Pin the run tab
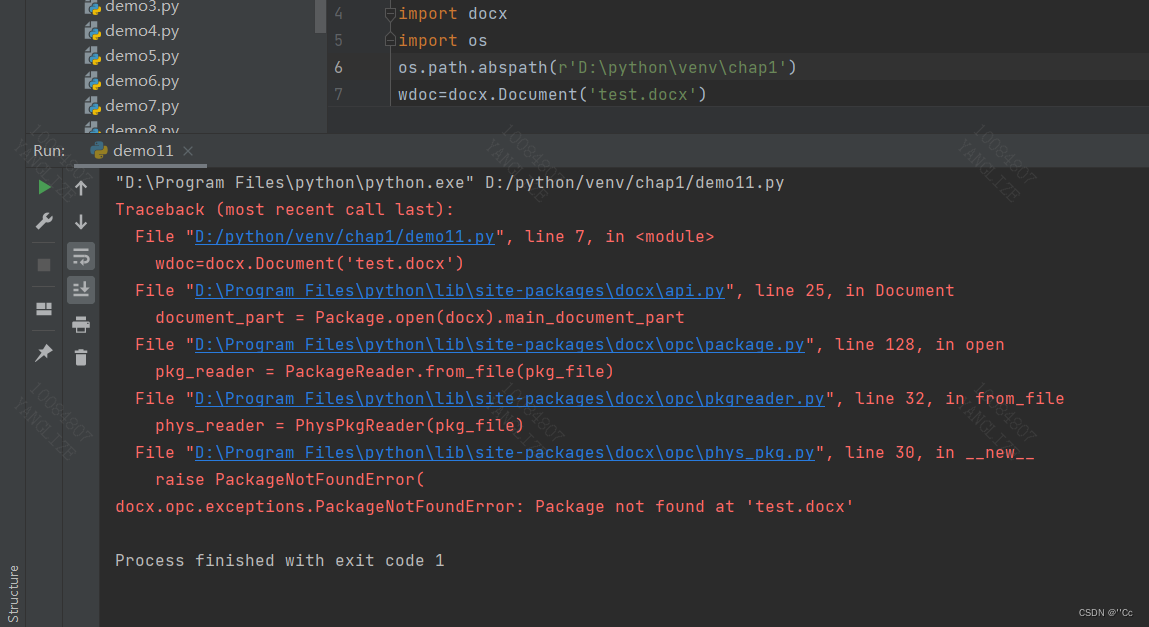1149x627 pixels. [44, 352]
